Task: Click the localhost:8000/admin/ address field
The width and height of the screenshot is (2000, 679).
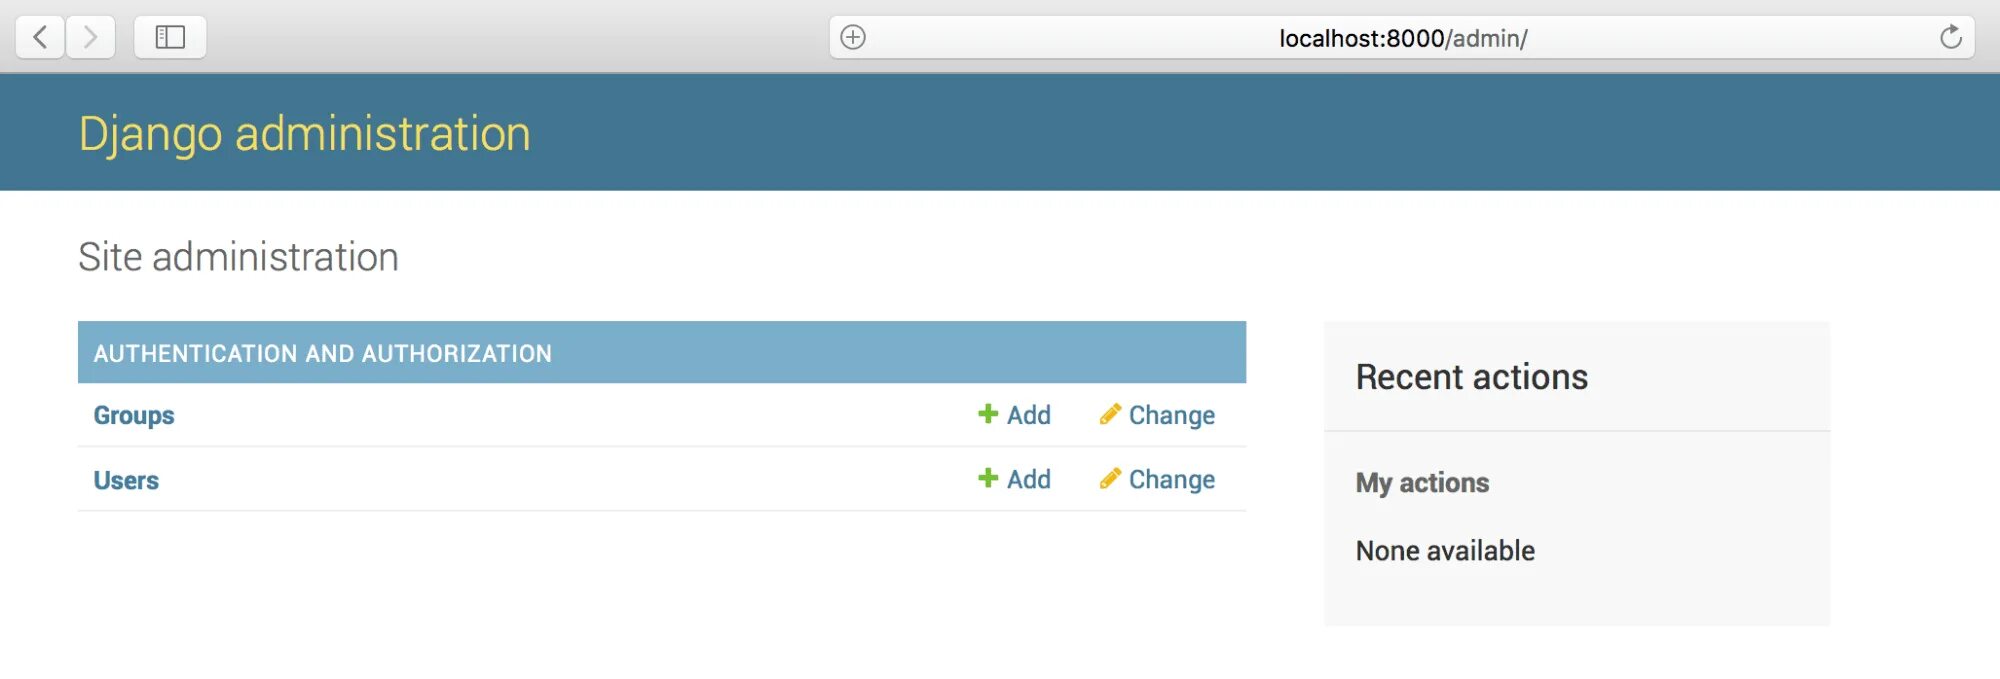Action: [x=1402, y=38]
